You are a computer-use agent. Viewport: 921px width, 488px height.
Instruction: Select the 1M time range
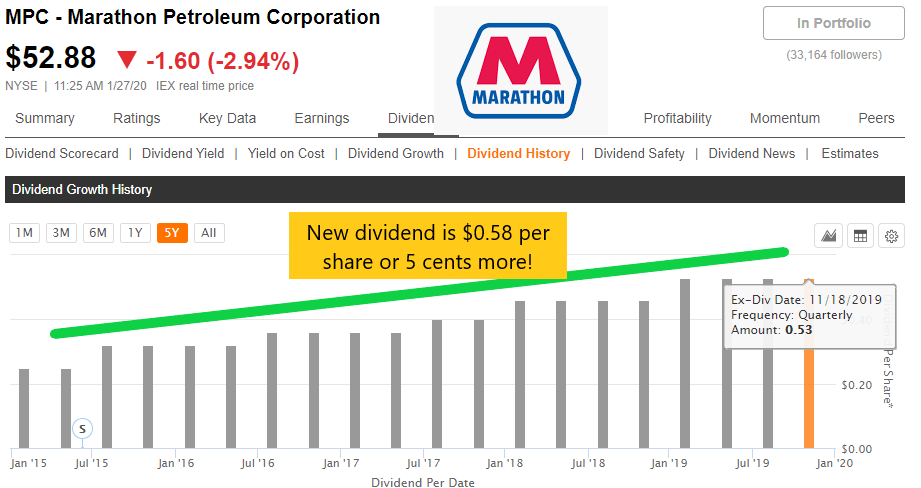25,233
